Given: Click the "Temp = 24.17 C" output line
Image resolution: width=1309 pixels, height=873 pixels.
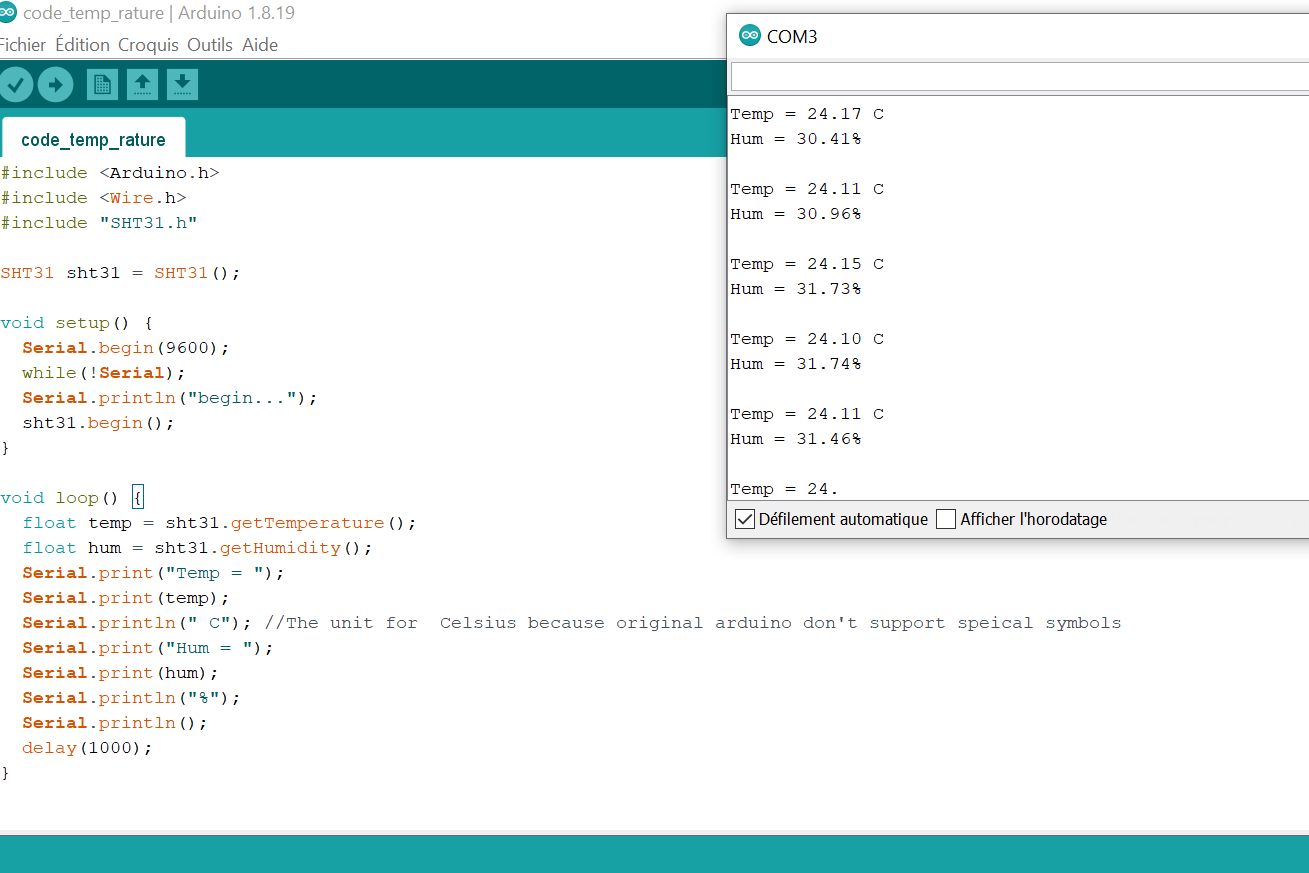Looking at the screenshot, I should 807,114.
